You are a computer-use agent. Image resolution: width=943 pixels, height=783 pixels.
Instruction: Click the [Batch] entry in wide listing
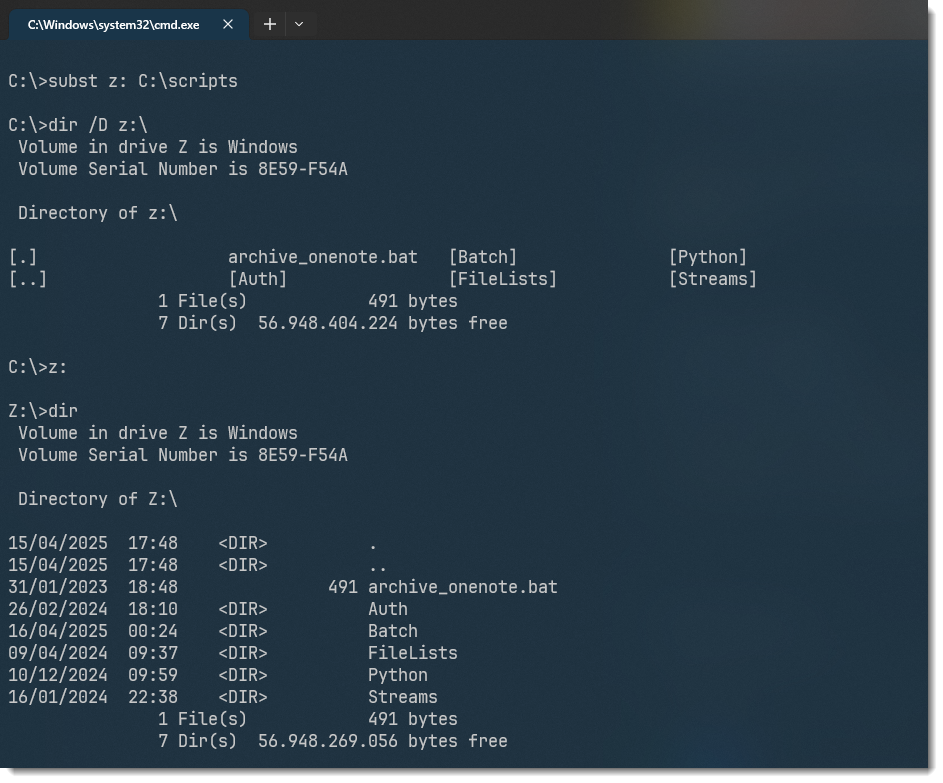(482, 257)
